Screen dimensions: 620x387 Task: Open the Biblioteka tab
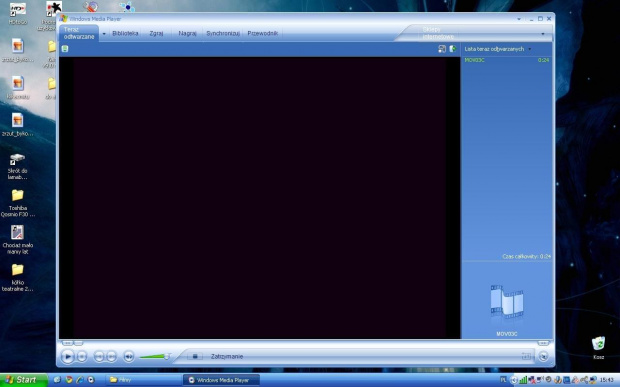(x=125, y=33)
